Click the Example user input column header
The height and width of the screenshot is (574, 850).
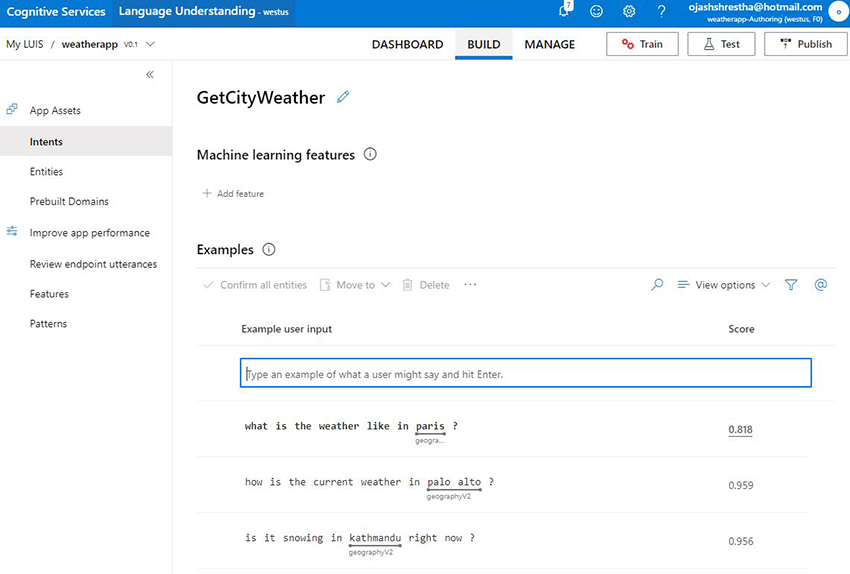pos(286,329)
